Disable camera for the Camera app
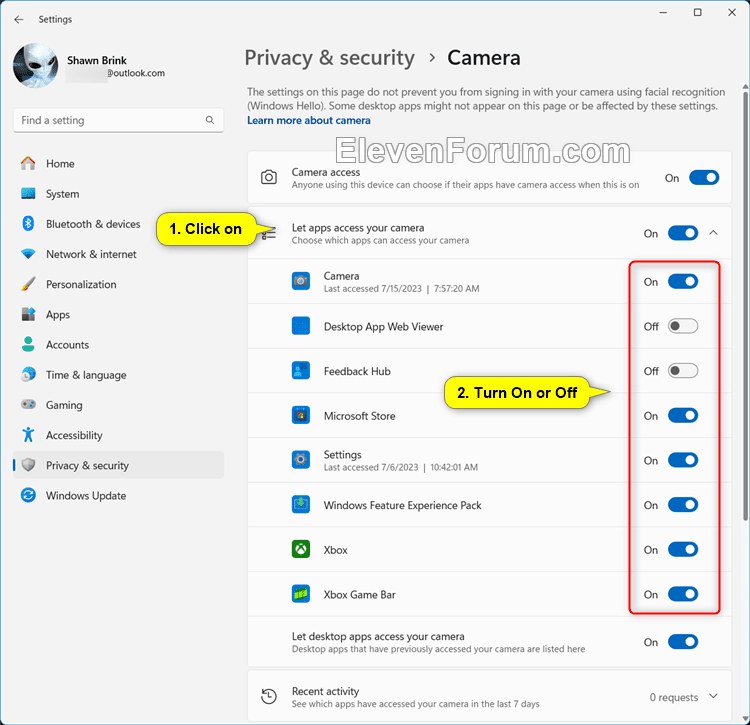The width and height of the screenshot is (750, 725). tap(683, 282)
